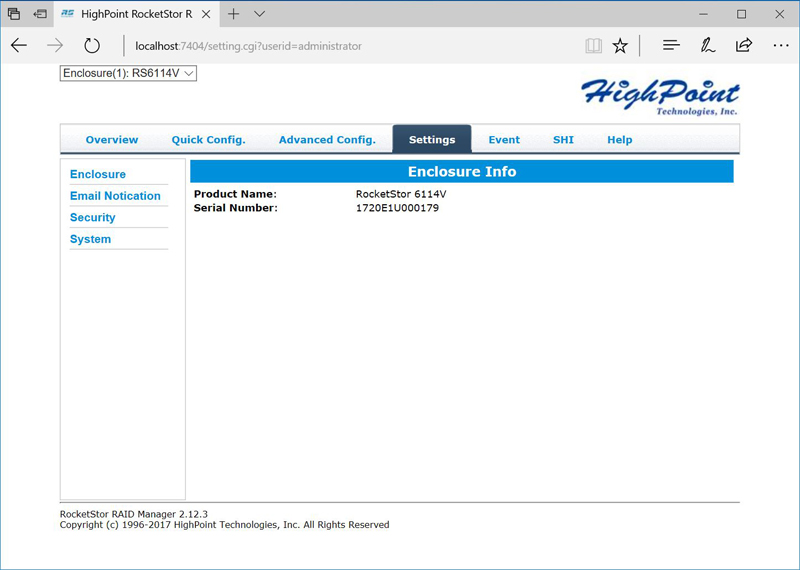Open the System sidebar link
800x570 pixels.
click(x=90, y=240)
